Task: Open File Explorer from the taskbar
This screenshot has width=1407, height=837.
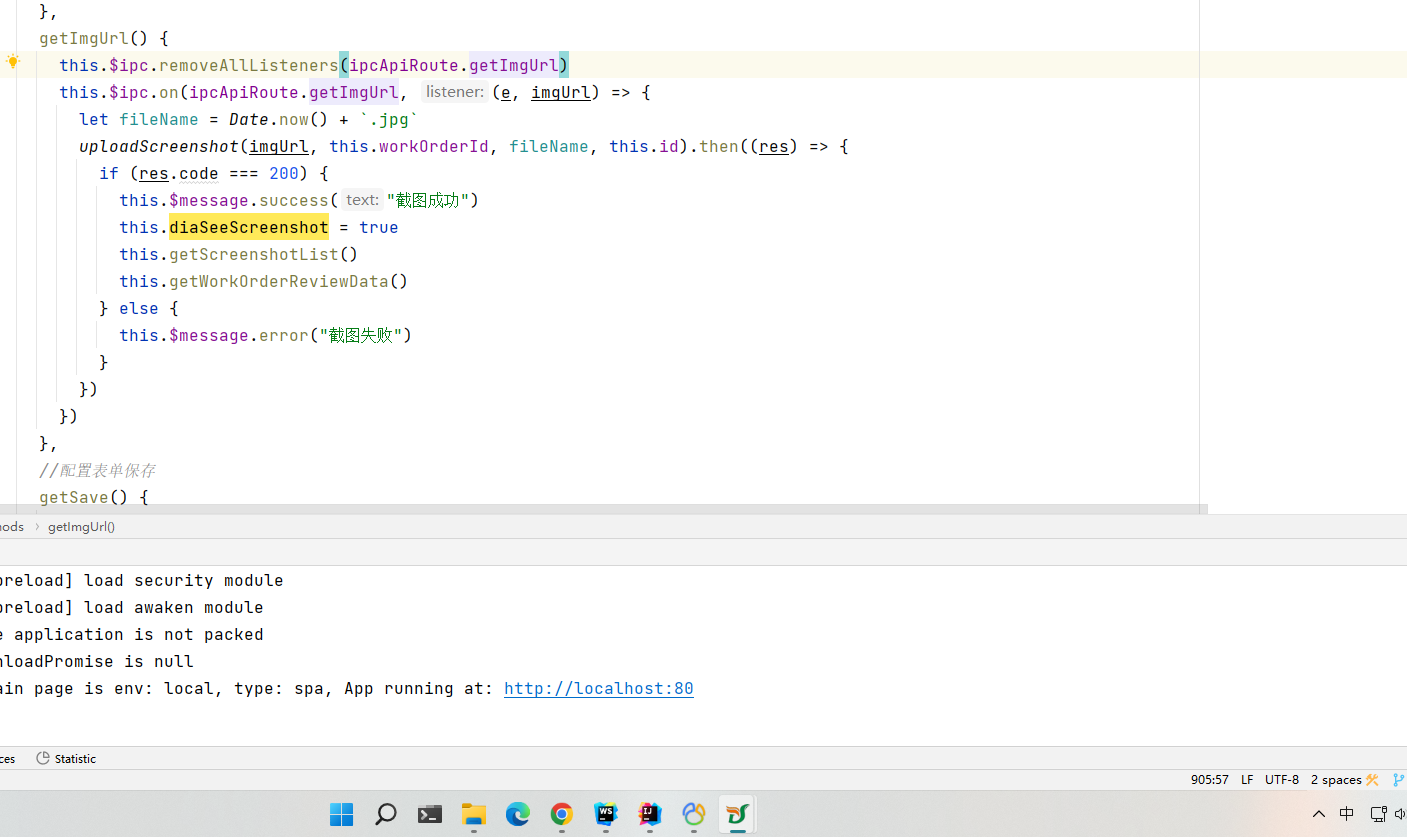Action: coord(474,814)
